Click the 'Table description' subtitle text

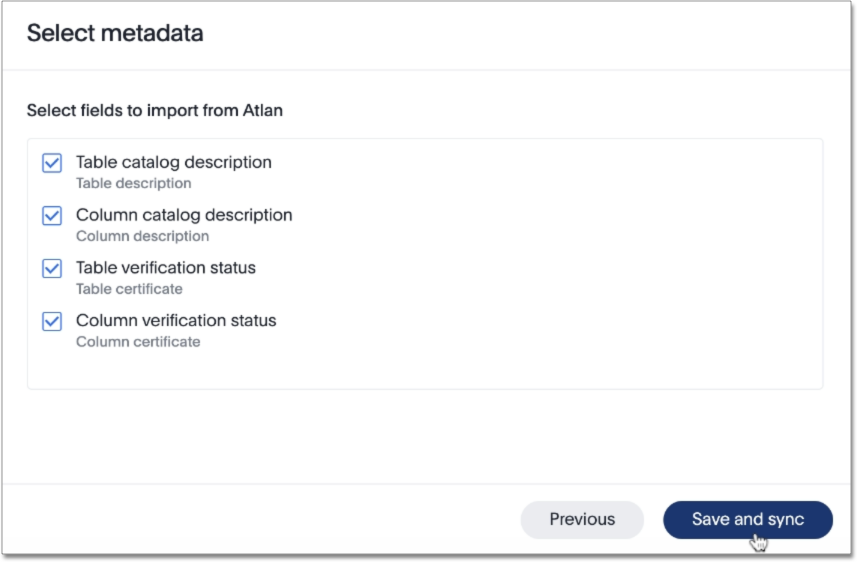tap(133, 184)
